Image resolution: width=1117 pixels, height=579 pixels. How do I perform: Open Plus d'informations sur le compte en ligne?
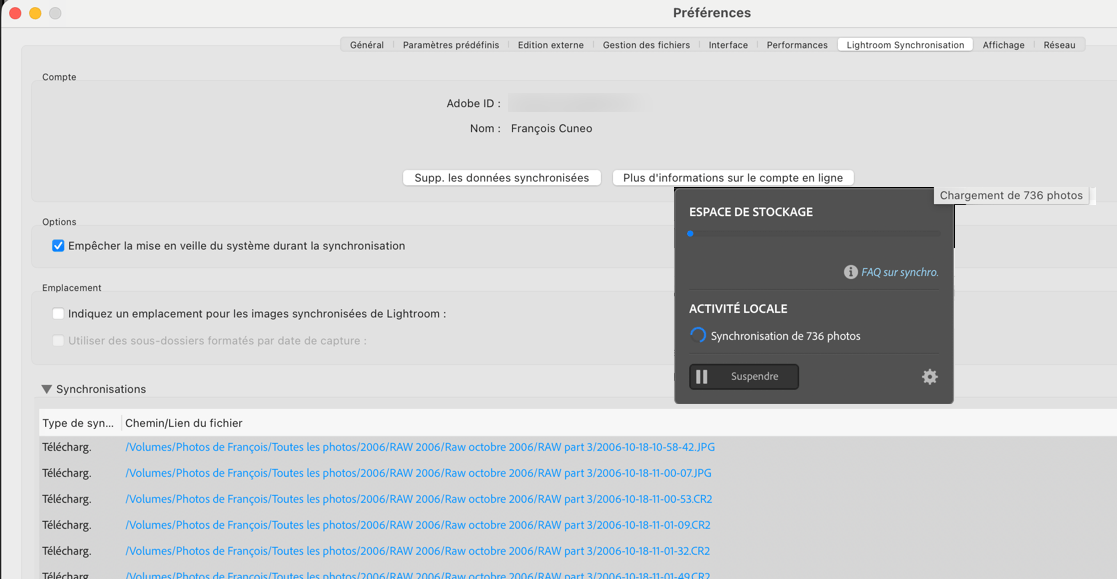tap(732, 177)
